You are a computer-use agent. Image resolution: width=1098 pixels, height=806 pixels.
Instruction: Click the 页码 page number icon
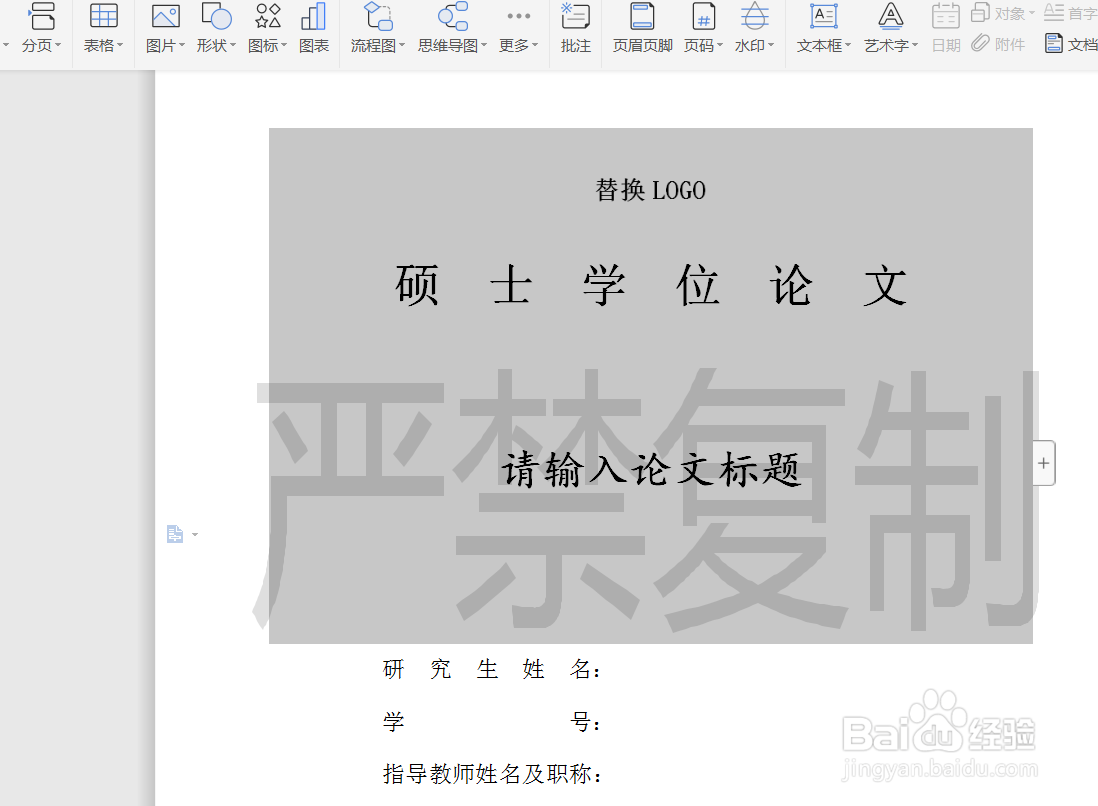[x=703, y=16]
